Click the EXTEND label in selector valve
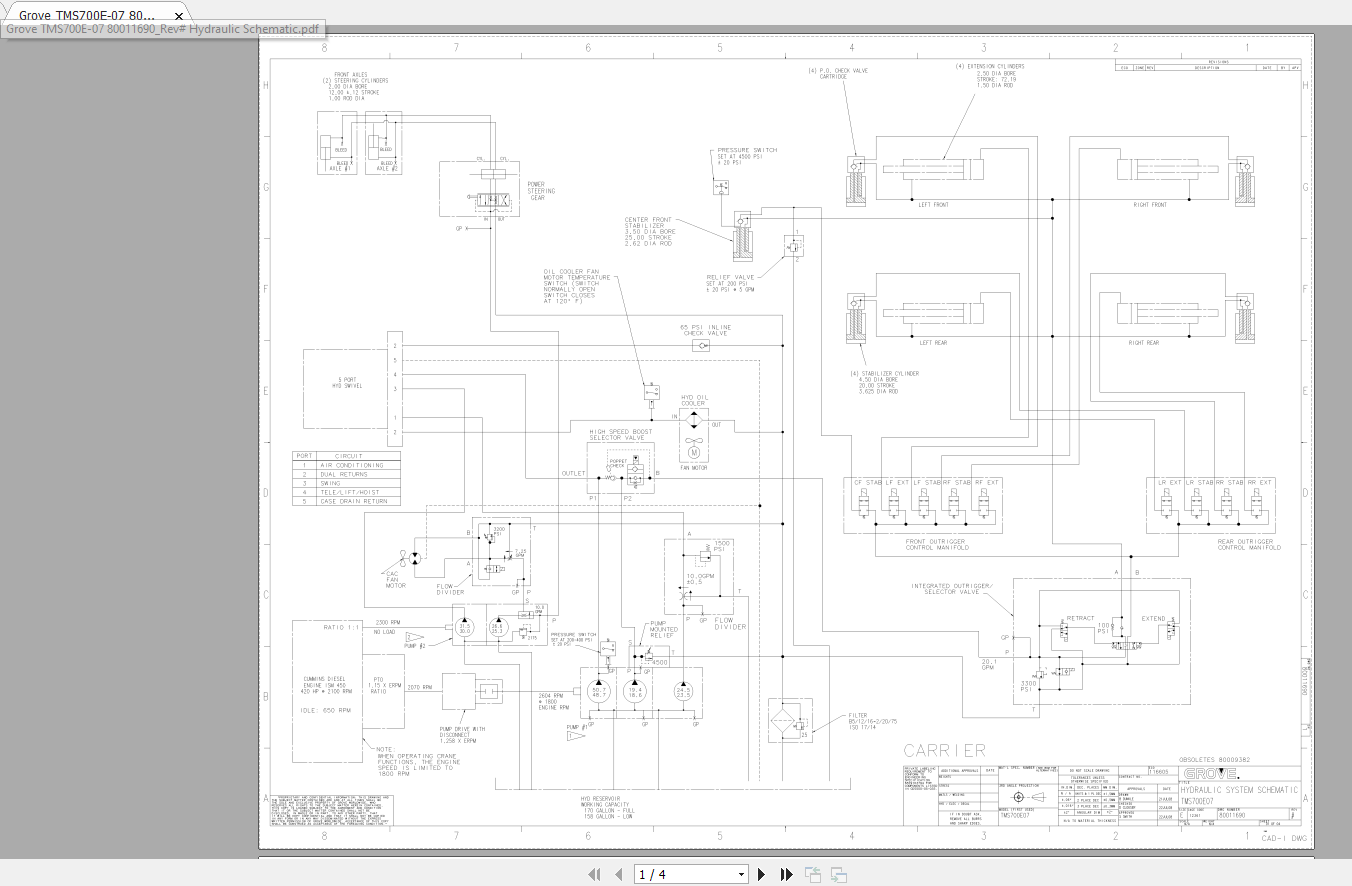Image resolution: width=1352 pixels, height=886 pixels. tap(1153, 618)
